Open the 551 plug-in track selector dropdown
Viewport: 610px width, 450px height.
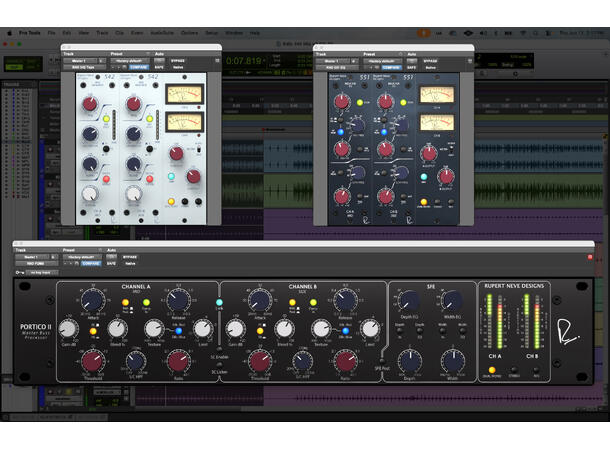333,61
